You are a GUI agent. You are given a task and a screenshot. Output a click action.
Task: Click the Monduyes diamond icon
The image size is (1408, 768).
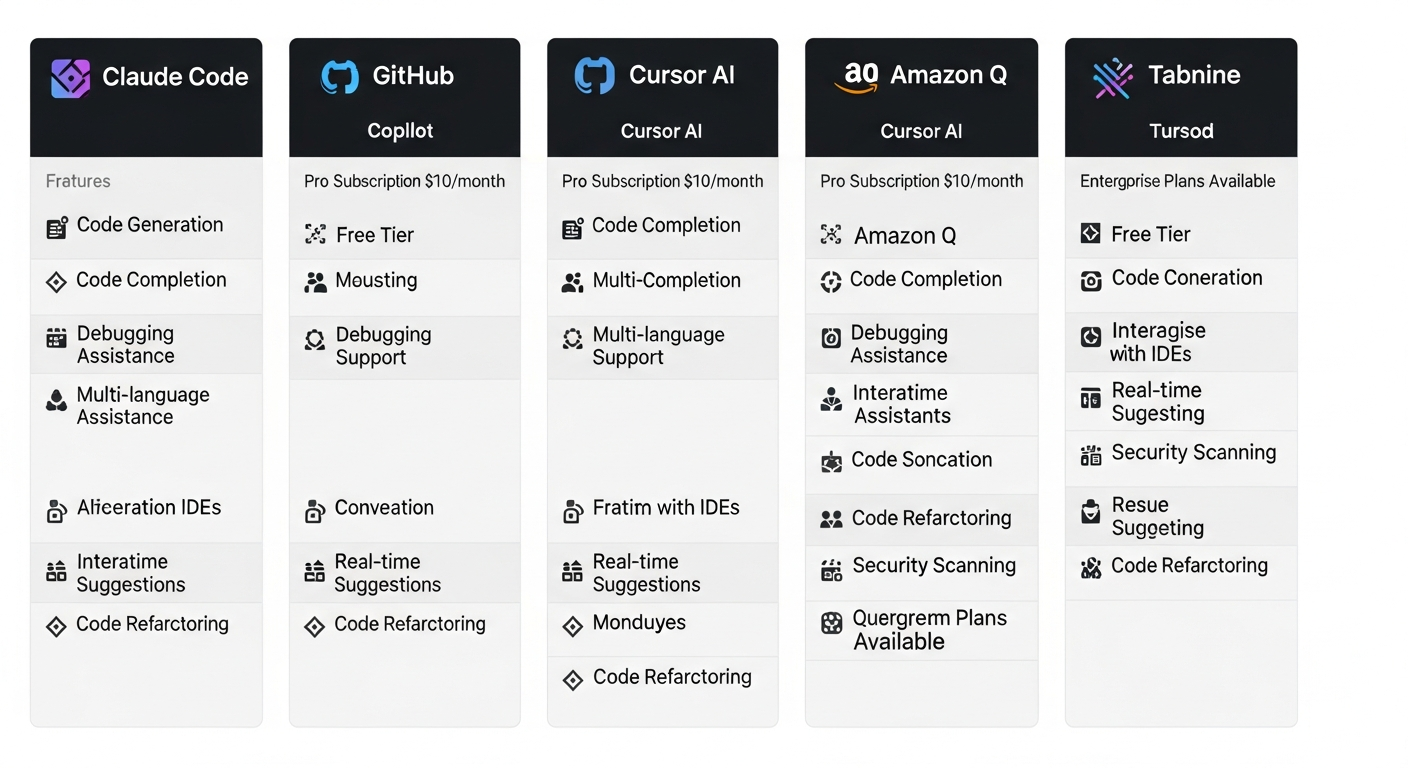pos(572,627)
